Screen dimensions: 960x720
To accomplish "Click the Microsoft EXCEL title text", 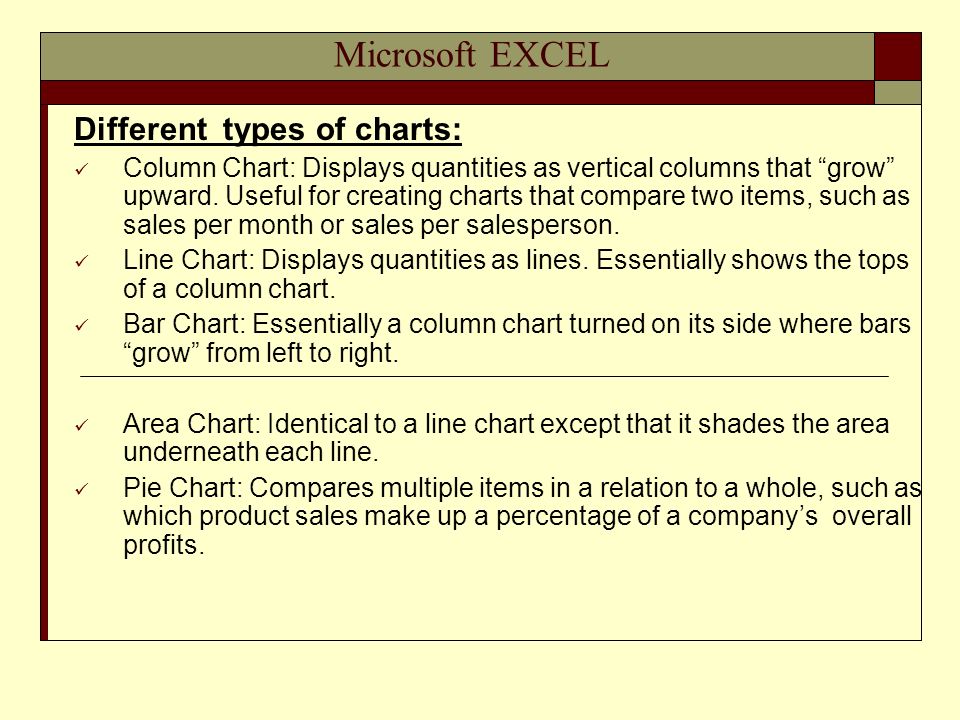I will [471, 55].
